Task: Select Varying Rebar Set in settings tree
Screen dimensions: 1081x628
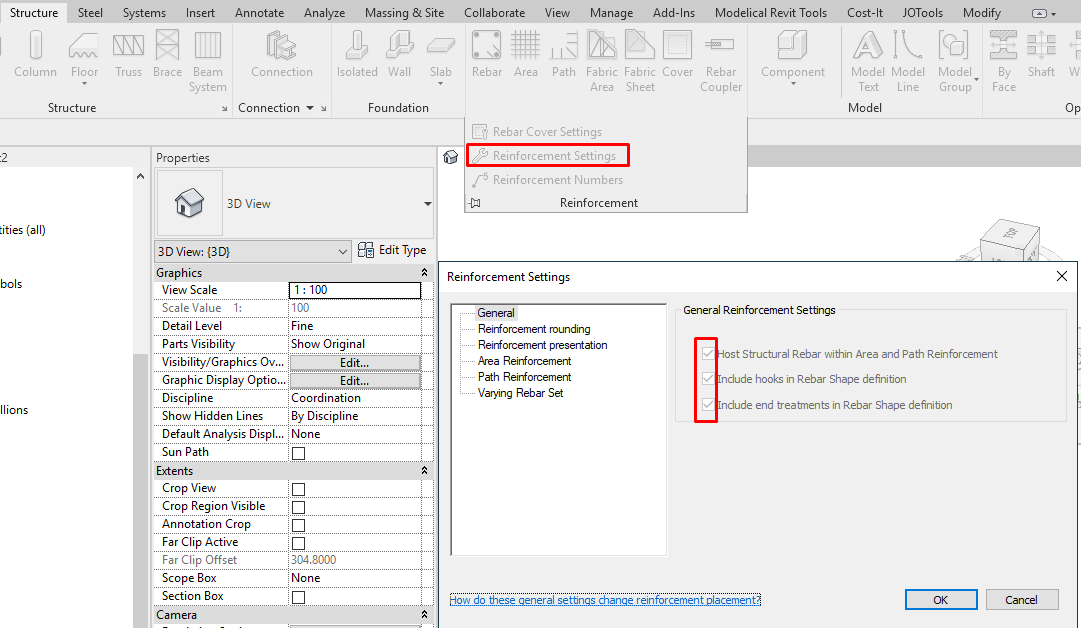Action: (x=521, y=393)
